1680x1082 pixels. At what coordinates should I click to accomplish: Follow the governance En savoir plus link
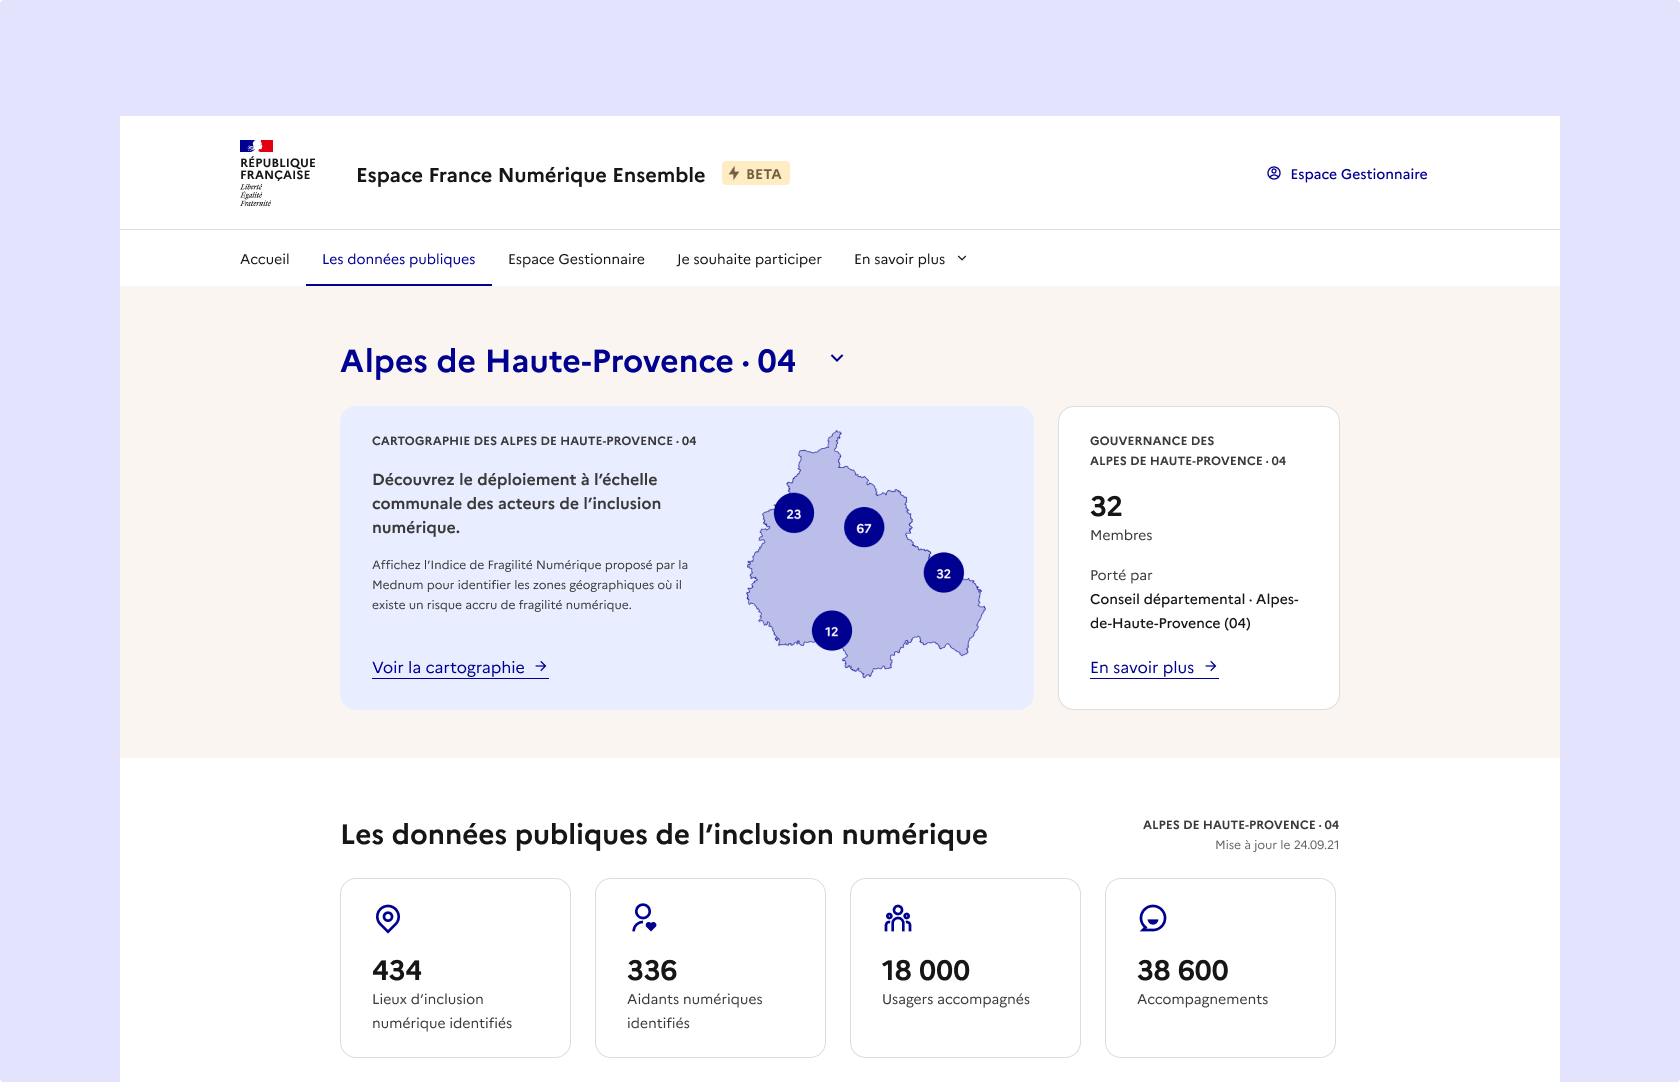pos(1154,667)
